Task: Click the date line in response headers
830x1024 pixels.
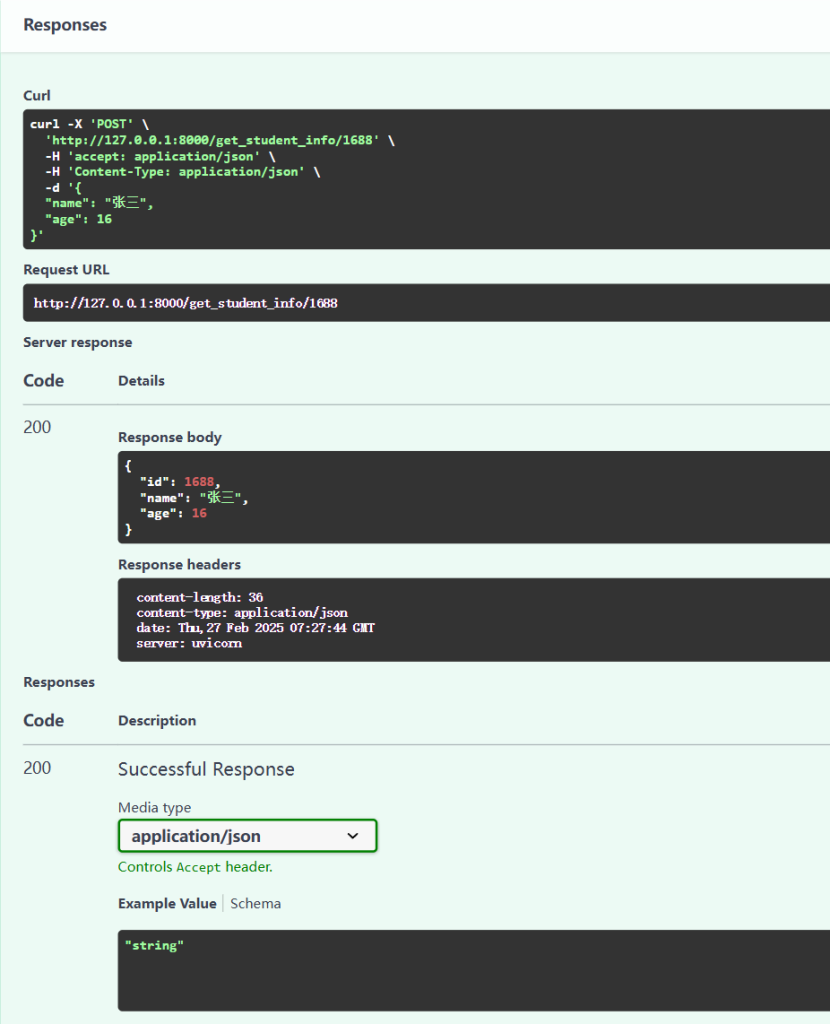Action: coord(255,628)
